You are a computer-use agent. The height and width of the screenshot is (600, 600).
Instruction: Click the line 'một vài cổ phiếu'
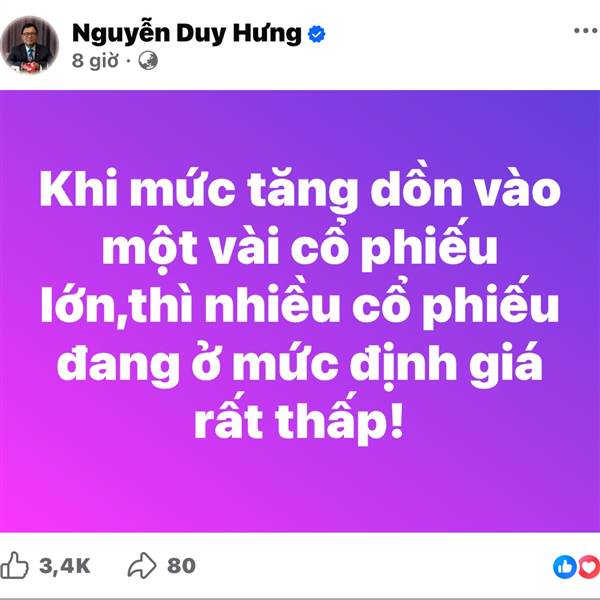tap(300, 246)
